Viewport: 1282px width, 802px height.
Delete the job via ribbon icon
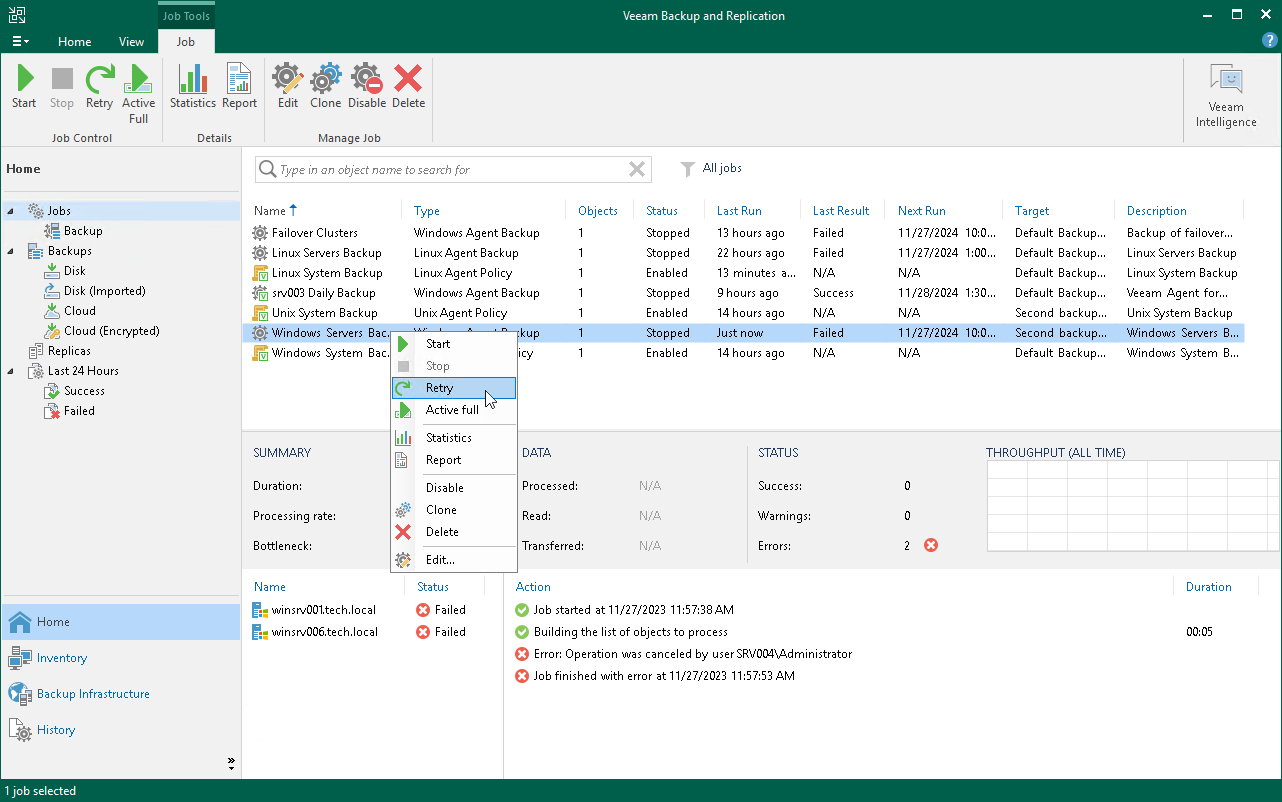click(x=408, y=87)
